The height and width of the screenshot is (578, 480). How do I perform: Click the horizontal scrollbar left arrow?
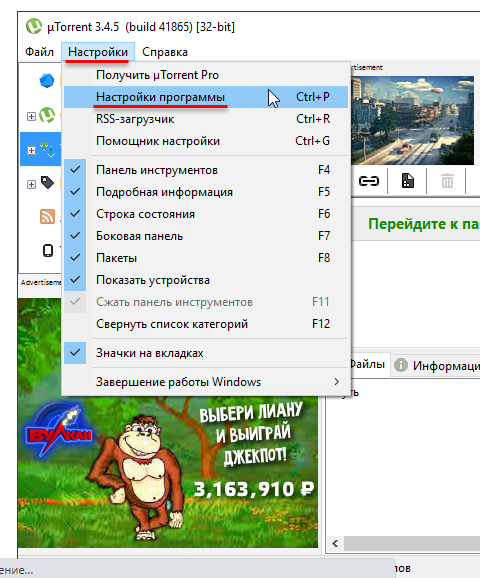click(335, 543)
